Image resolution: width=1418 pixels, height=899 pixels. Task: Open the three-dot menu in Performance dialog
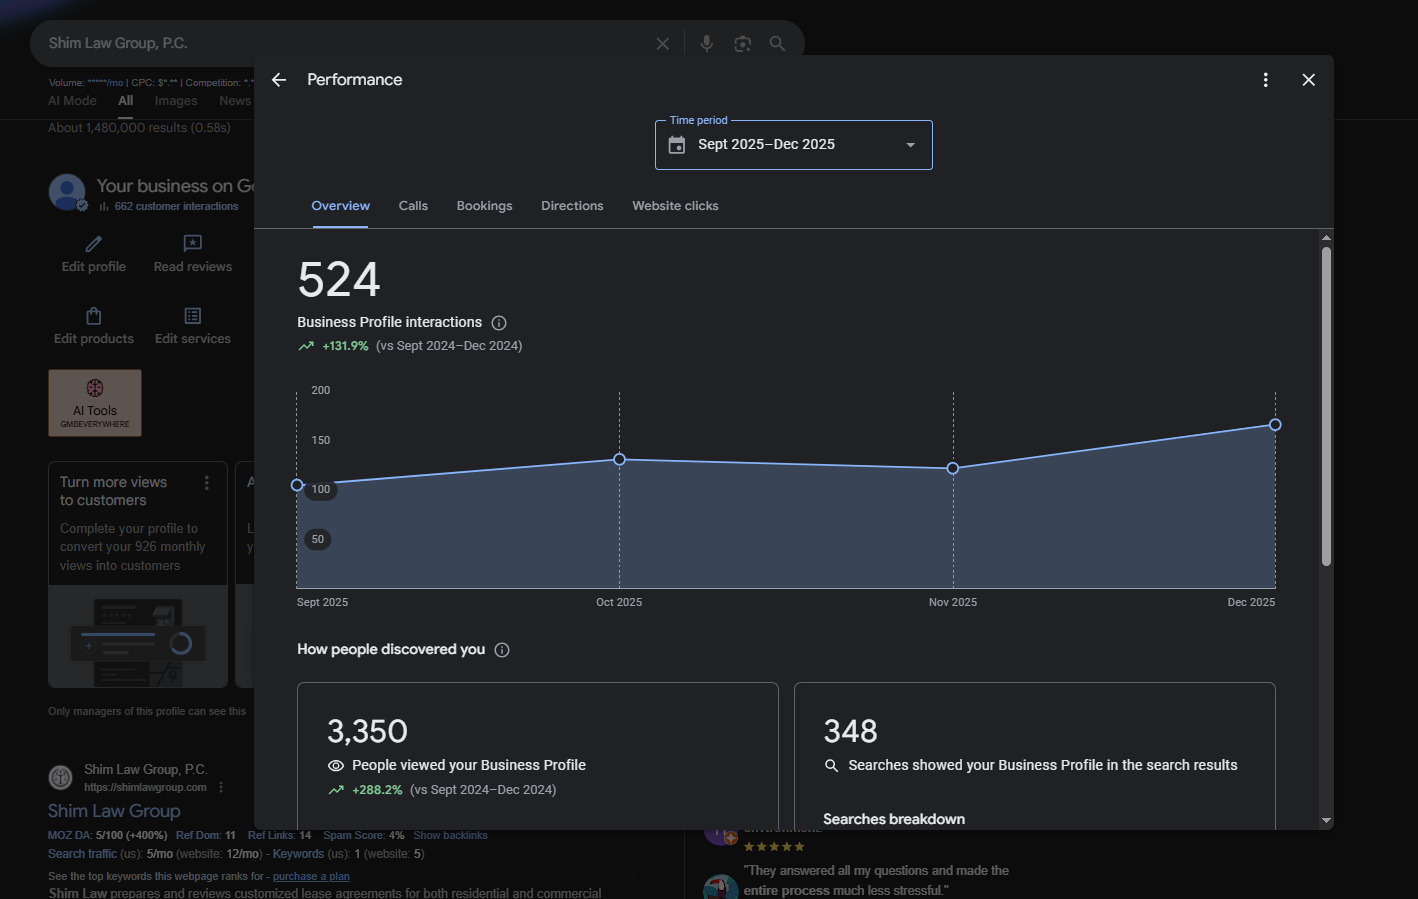pyautogui.click(x=1265, y=80)
